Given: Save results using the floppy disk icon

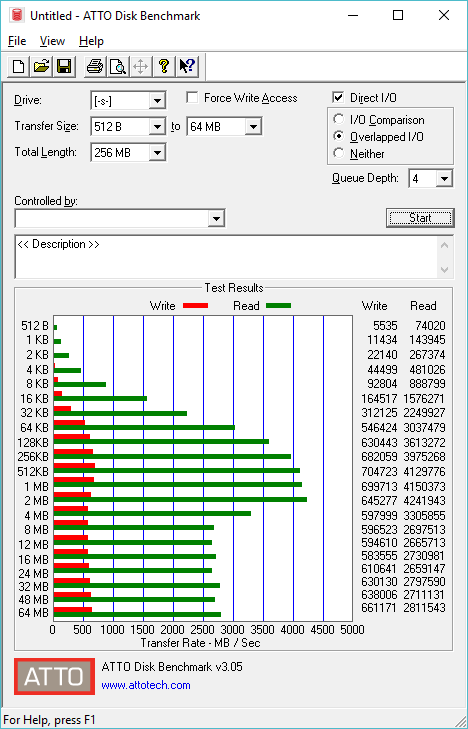Looking at the screenshot, I should (x=64, y=66).
